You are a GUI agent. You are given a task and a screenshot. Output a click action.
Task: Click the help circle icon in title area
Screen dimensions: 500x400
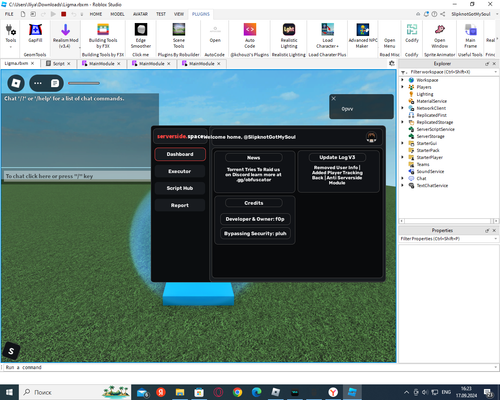(x=434, y=14)
